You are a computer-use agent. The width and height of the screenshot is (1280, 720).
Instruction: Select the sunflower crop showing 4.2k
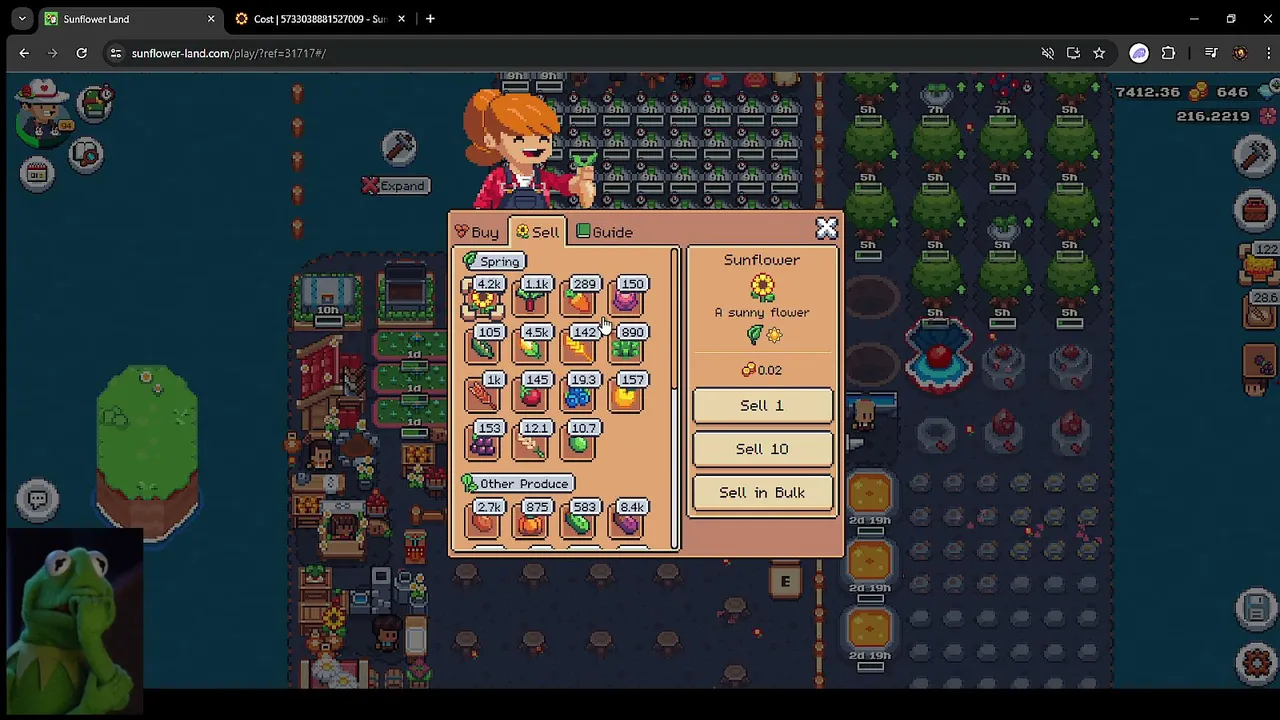pyautogui.click(x=484, y=298)
